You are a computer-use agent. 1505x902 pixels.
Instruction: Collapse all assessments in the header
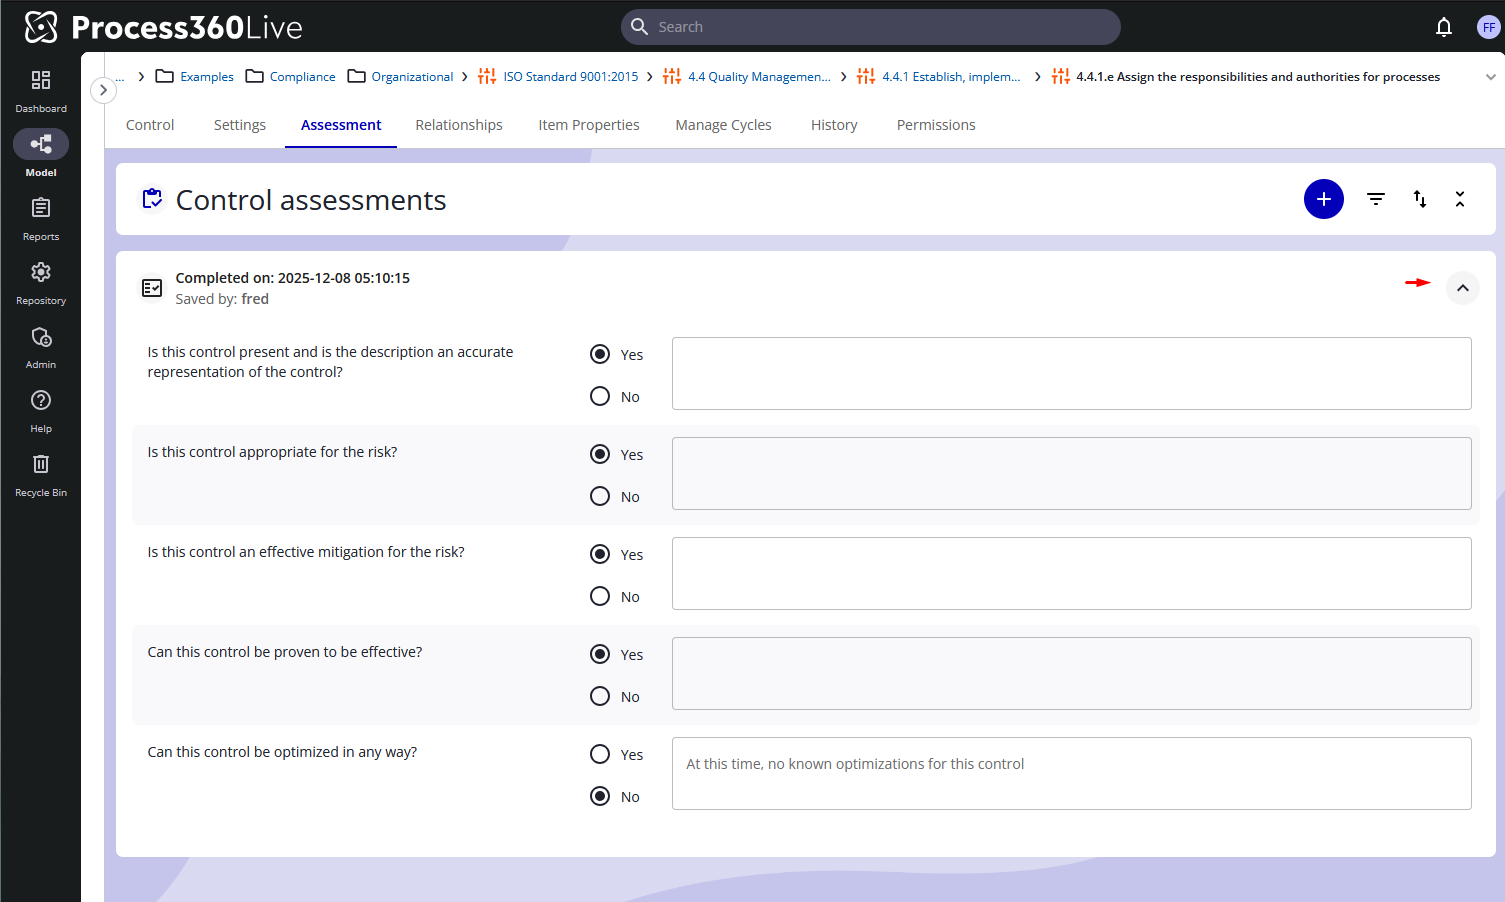point(1460,199)
